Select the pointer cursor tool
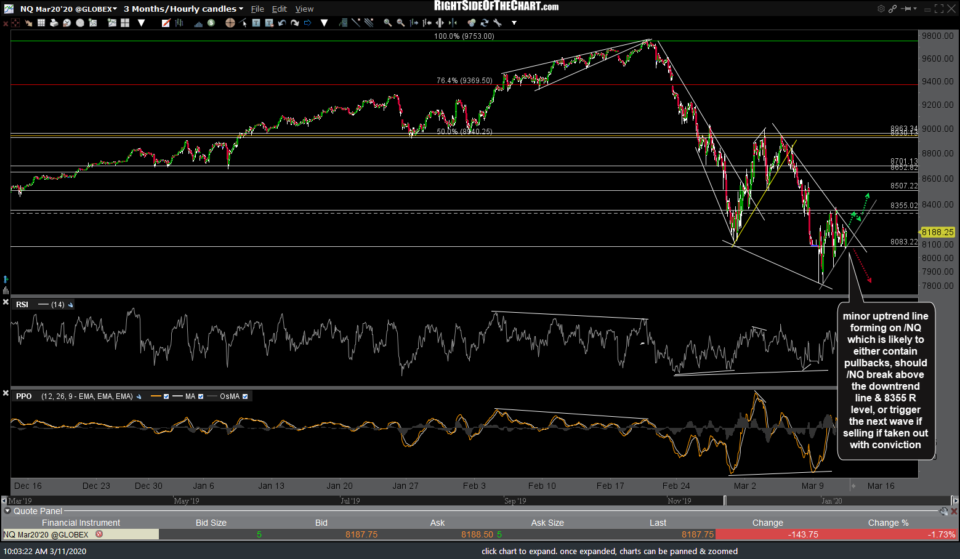The image size is (960, 559). pyautogui.click(x=243, y=23)
